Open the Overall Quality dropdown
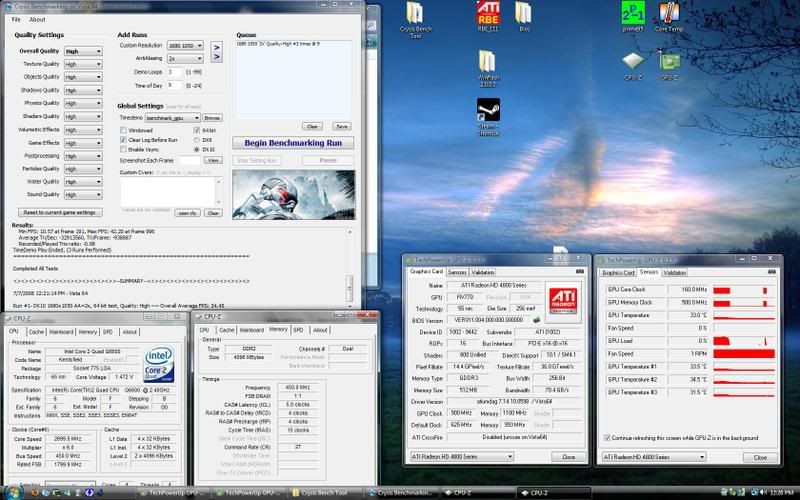 click(x=83, y=51)
